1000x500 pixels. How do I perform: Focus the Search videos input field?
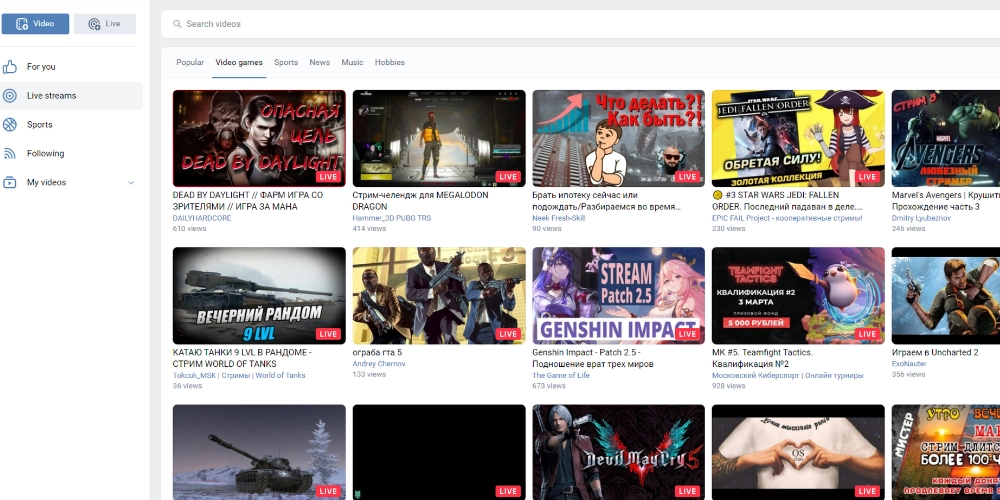[x=500, y=24]
